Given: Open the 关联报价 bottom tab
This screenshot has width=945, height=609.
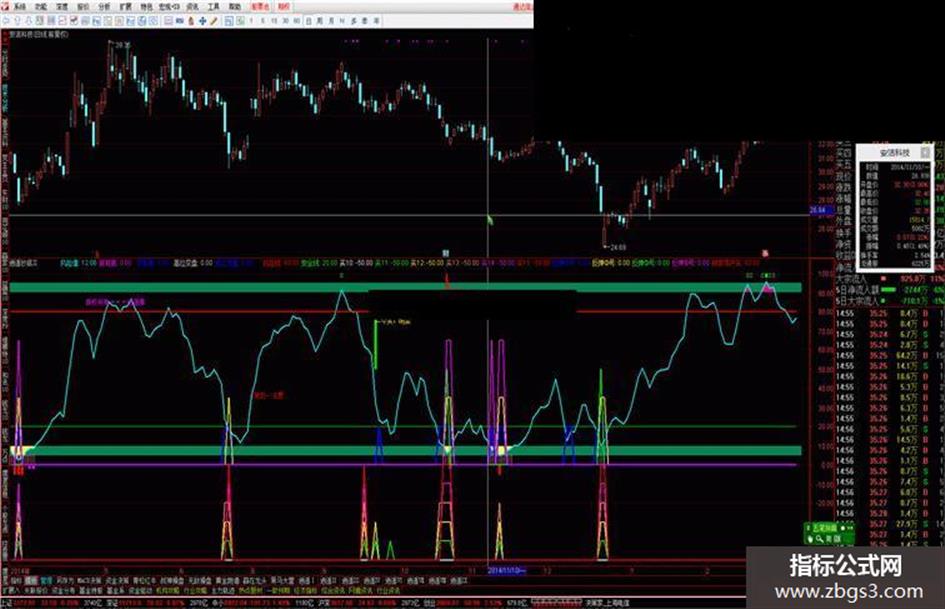Looking at the screenshot, I should (36, 591).
